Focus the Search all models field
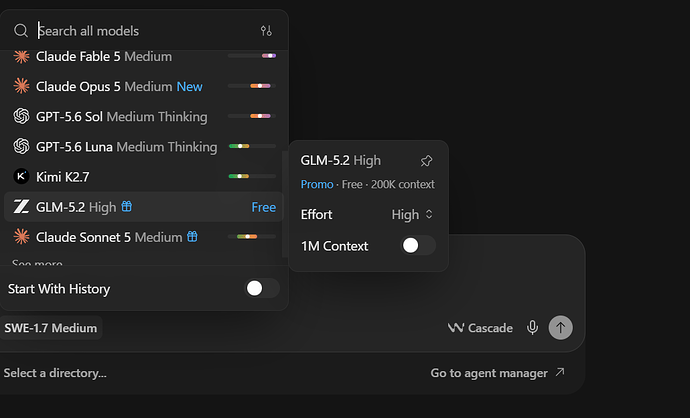This screenshot has width=690, height=418. (145, 31)
